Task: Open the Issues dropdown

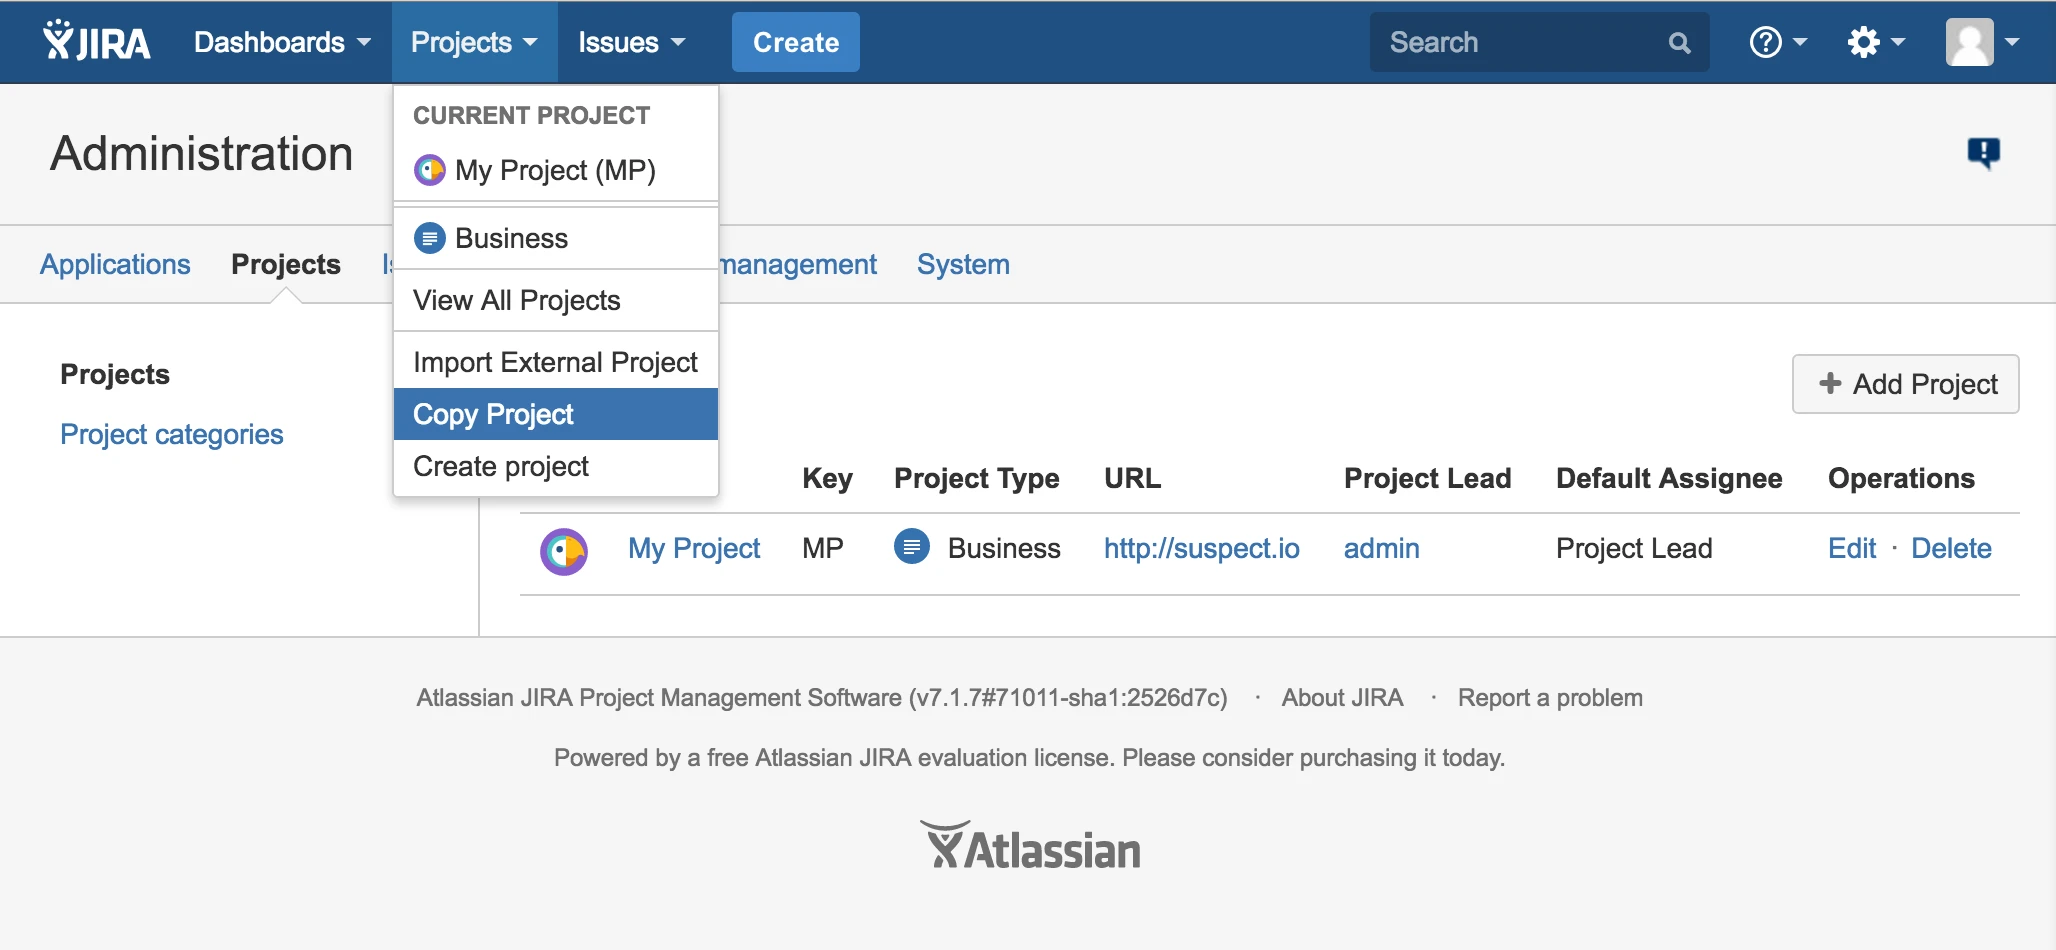Action: [630, 42]
